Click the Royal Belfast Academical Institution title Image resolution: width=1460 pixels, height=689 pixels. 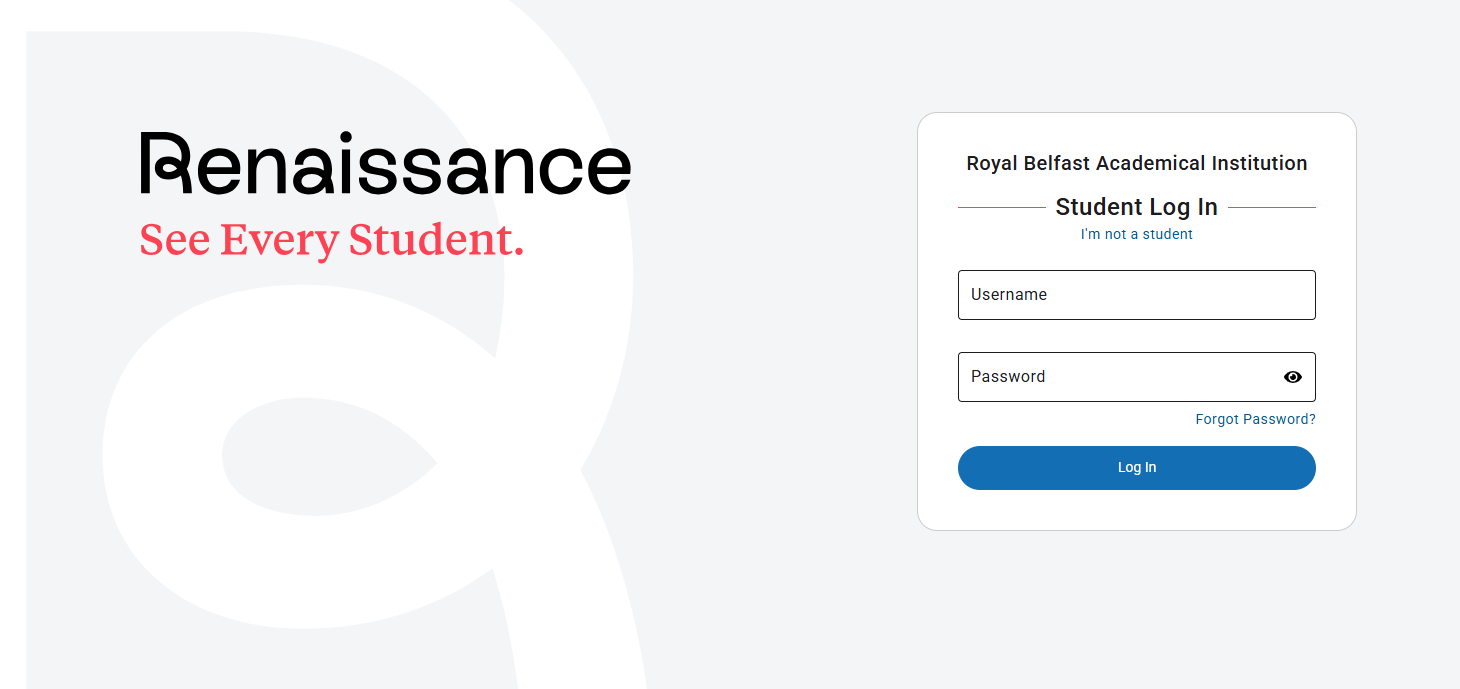click(1136, 163)
